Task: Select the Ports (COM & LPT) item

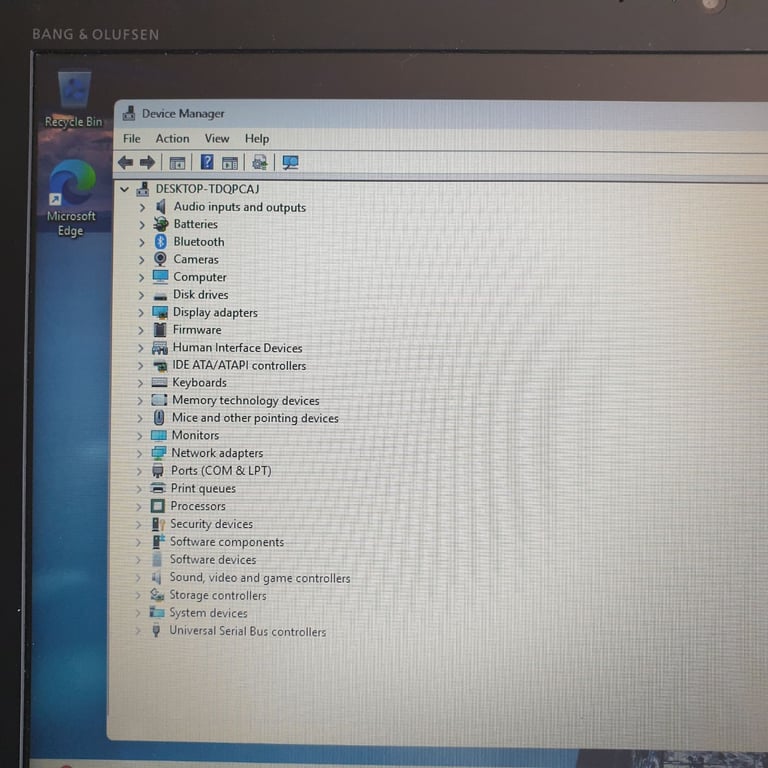Action: point(221,471)
